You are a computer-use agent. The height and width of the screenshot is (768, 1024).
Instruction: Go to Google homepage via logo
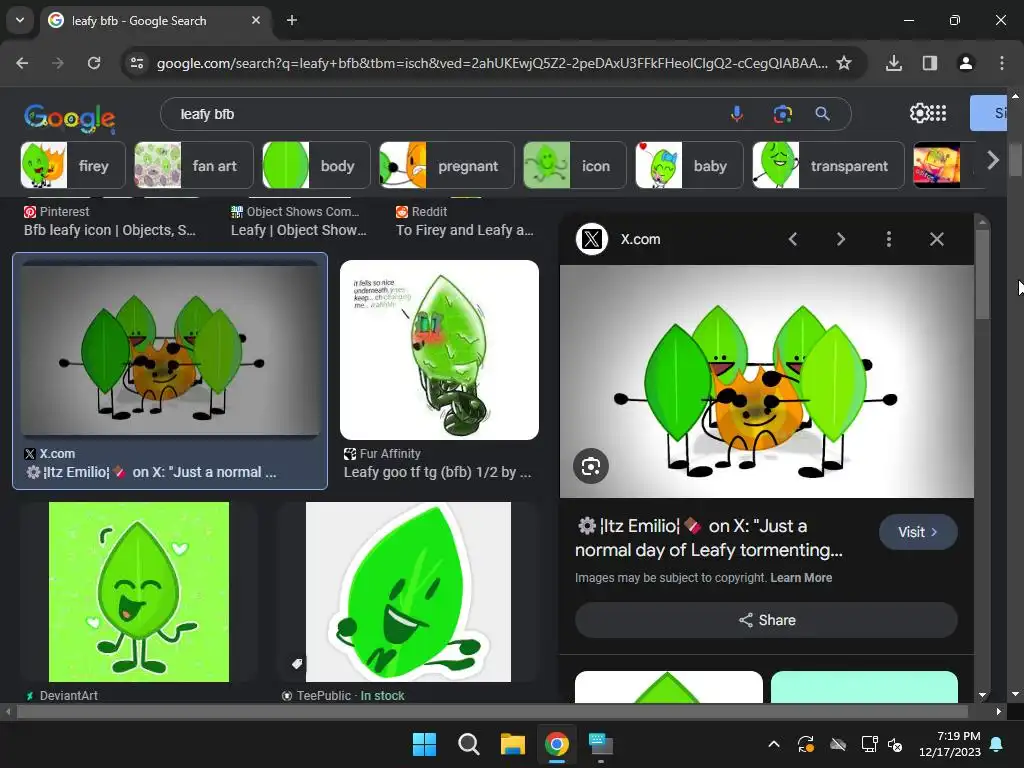pos(69,118)
